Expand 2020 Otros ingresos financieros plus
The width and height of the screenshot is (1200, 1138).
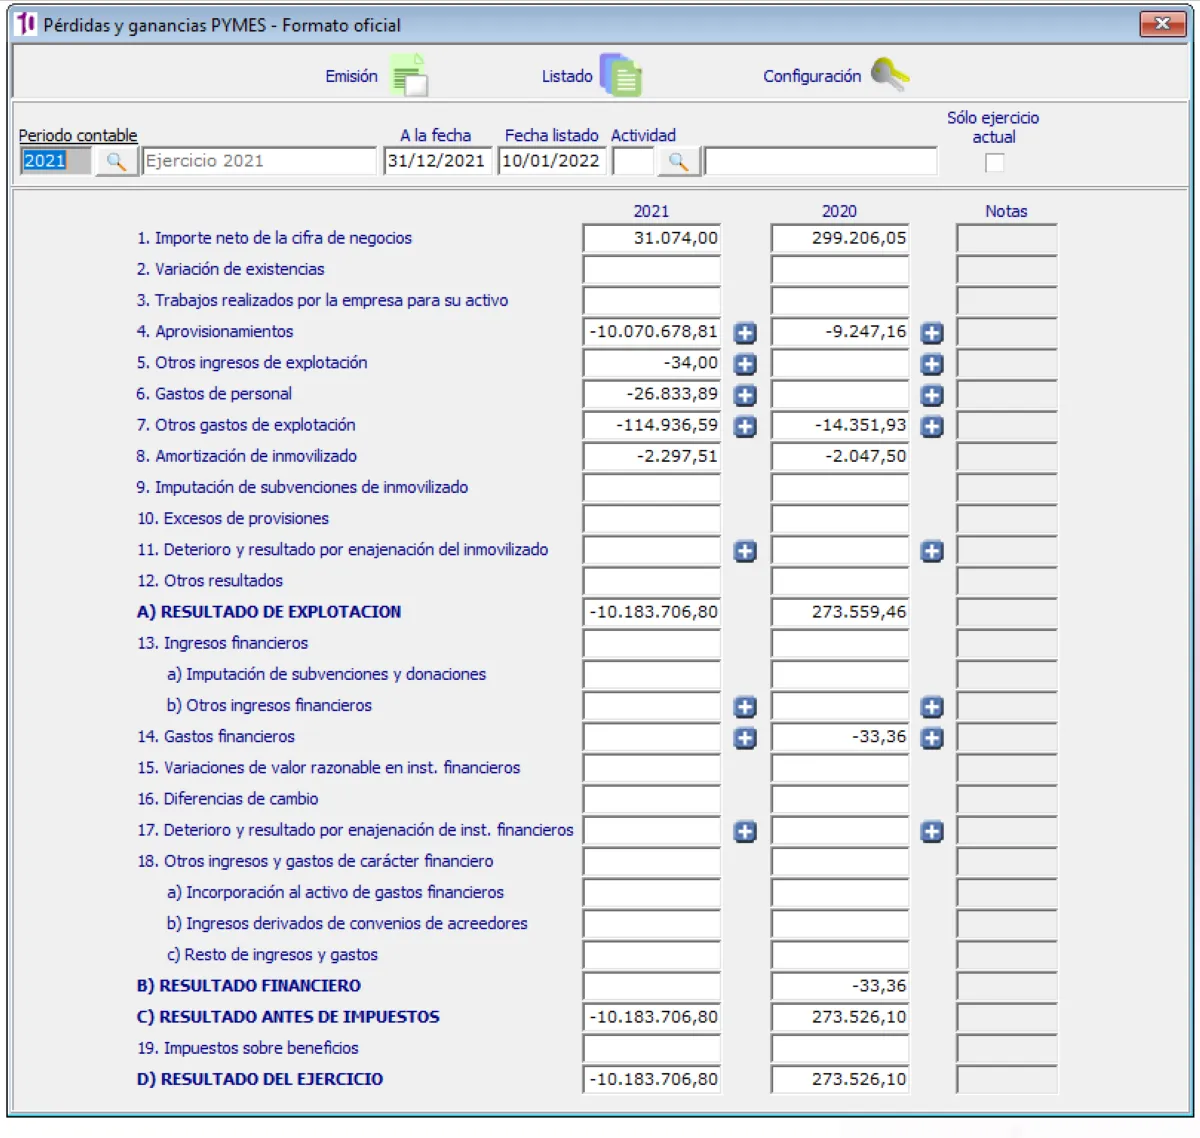pyautogui.click(x=932, y=707)
